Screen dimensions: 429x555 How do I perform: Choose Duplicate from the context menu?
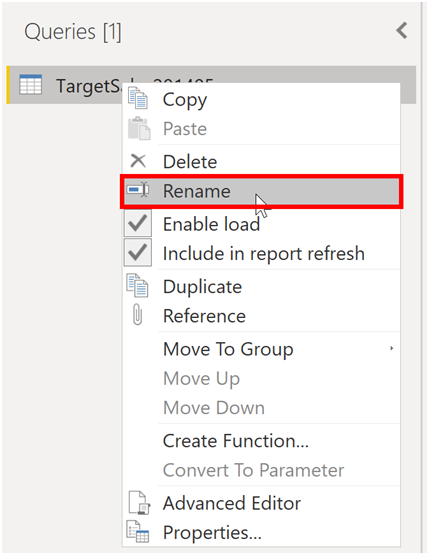coord(202,287)
